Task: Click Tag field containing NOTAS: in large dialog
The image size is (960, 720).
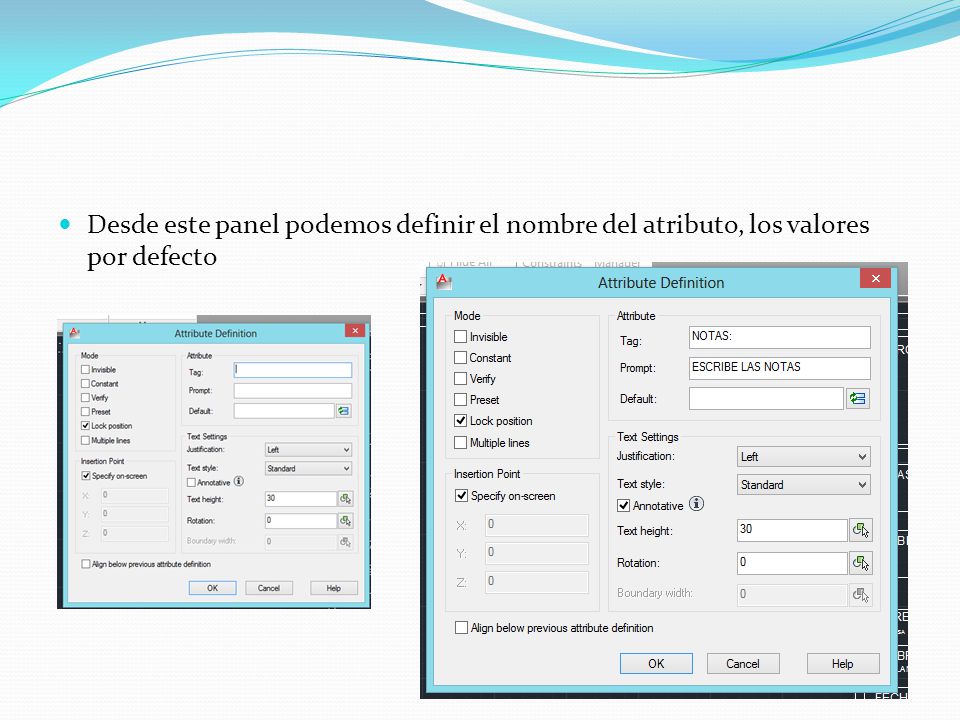Action: click(779, 337)
